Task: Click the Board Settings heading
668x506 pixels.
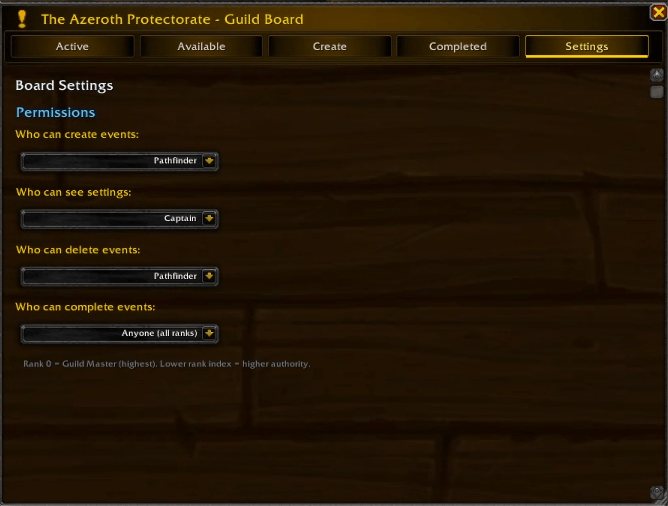Action: point(64,86)
